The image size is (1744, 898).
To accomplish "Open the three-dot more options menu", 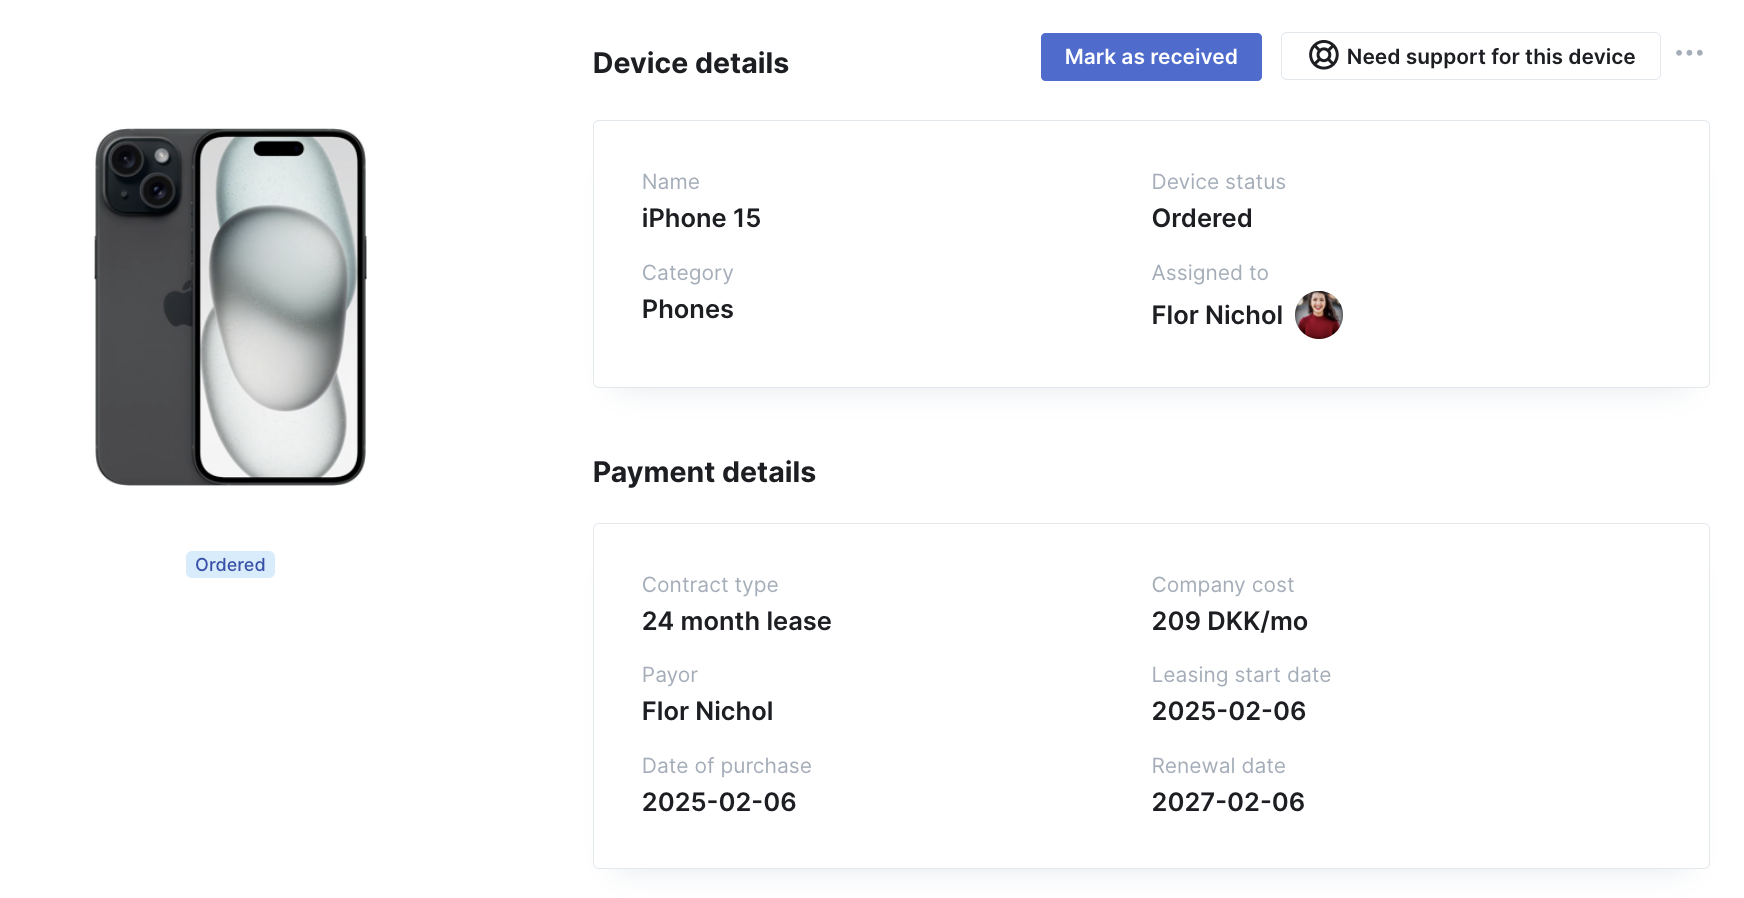I will [1689, 53].
